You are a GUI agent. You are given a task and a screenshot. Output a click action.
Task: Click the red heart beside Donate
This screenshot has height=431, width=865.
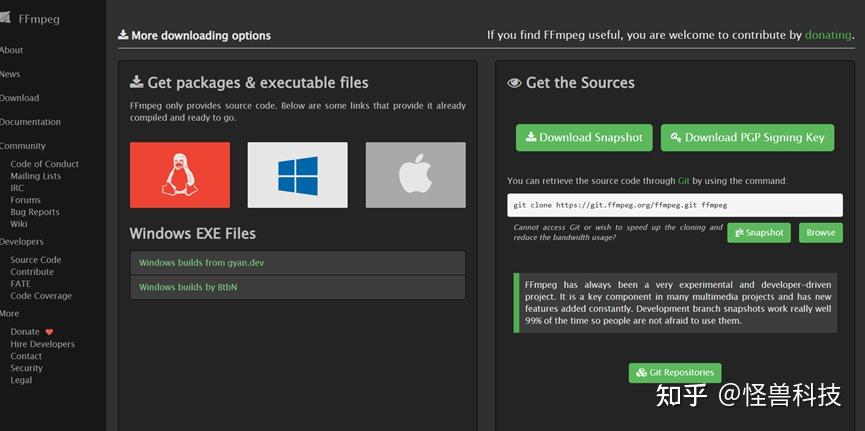(x=49, y=332)
